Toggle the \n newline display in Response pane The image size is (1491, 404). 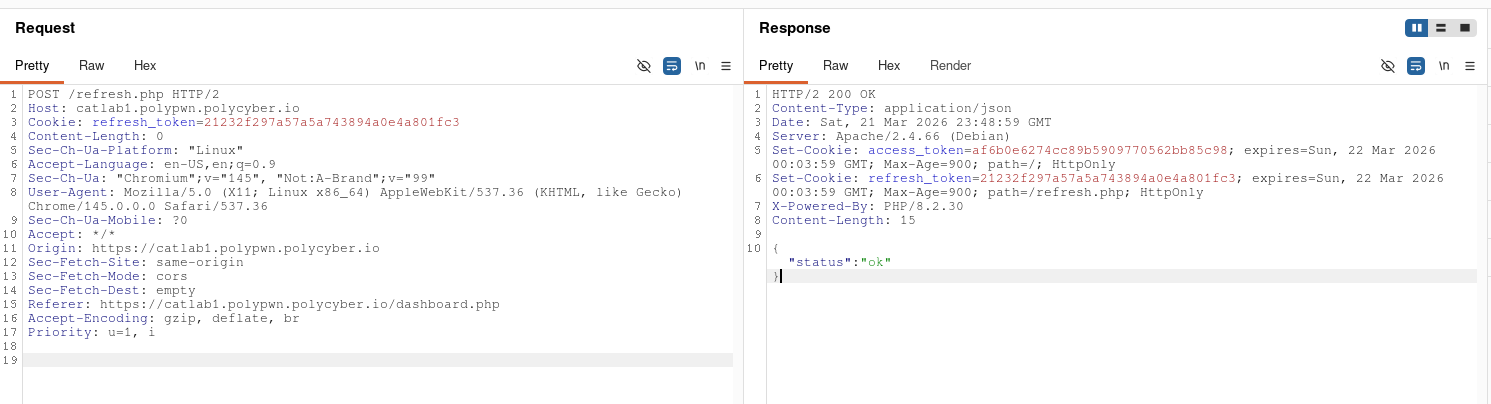tap(1444, 66)
